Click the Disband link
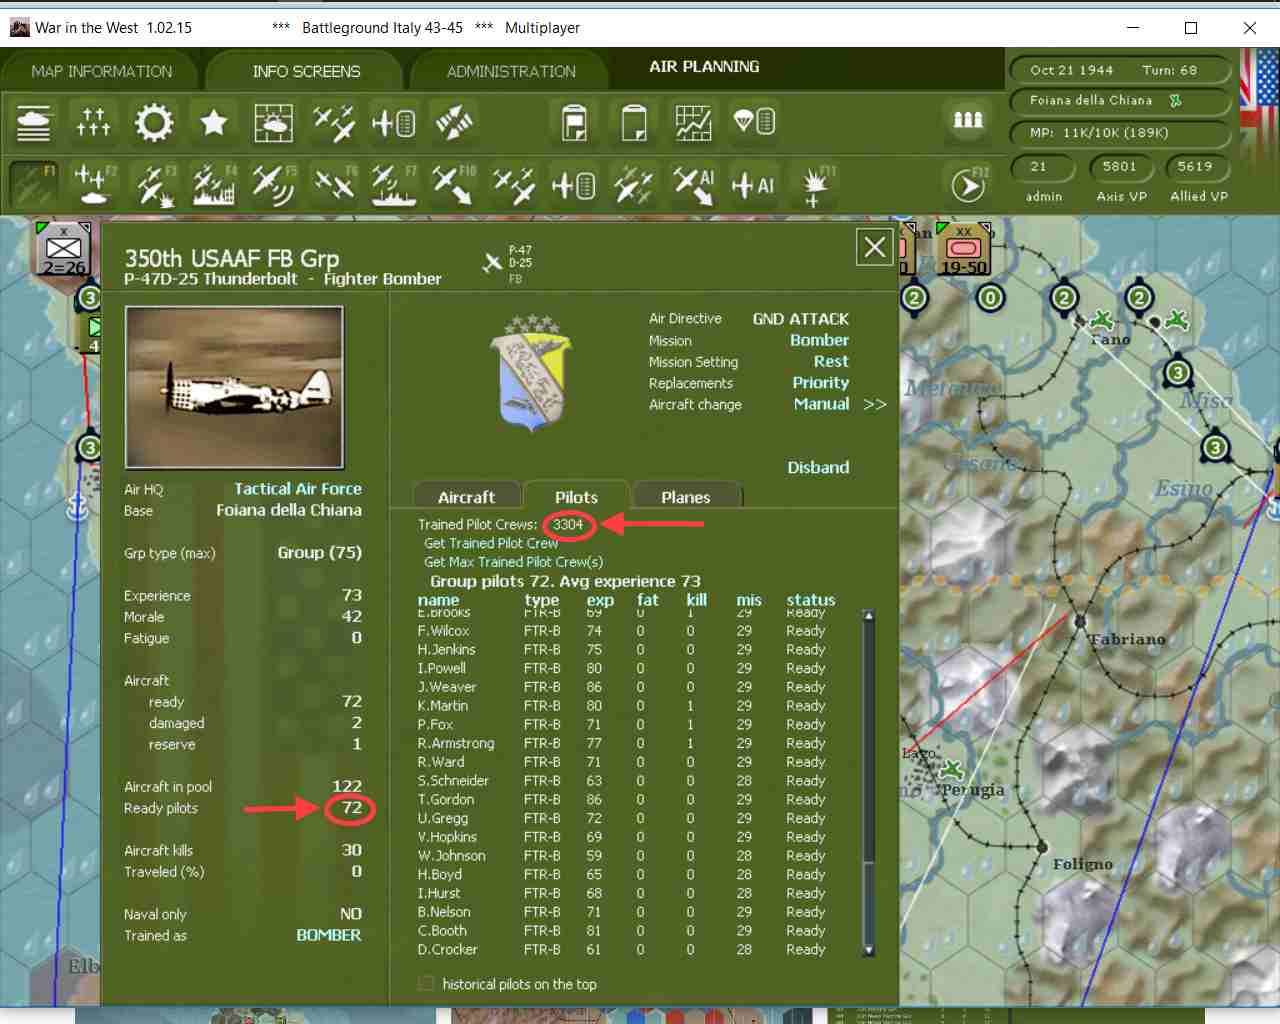 coord(818,467)
